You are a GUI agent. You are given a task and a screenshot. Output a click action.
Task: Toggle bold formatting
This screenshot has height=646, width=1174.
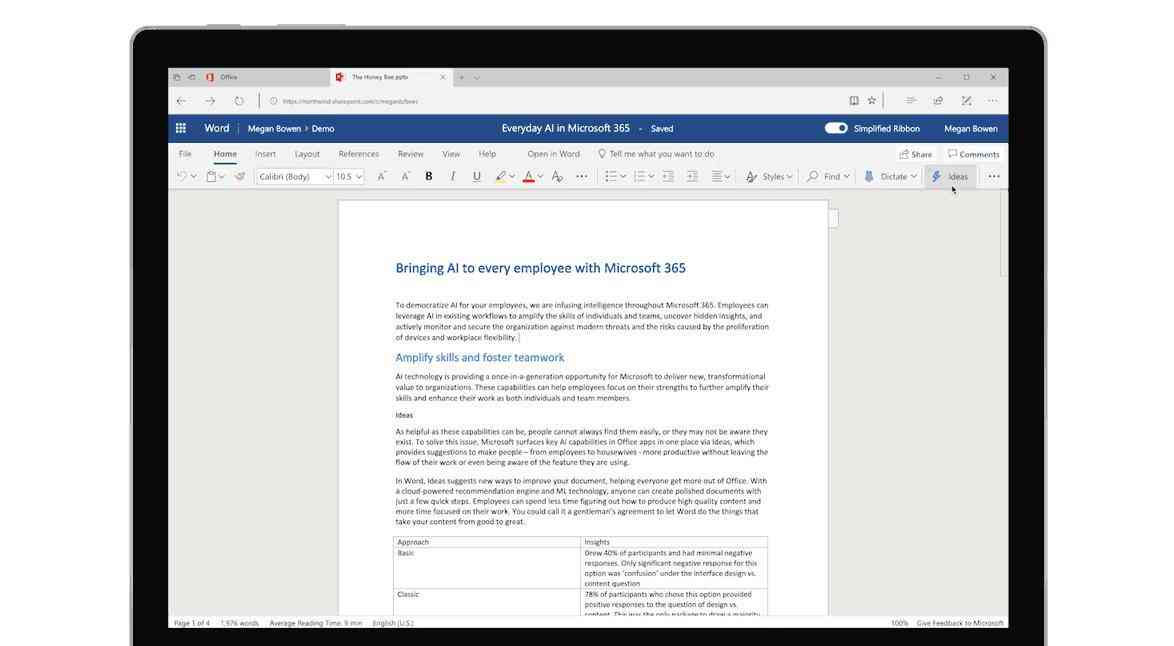click(429, 177)
